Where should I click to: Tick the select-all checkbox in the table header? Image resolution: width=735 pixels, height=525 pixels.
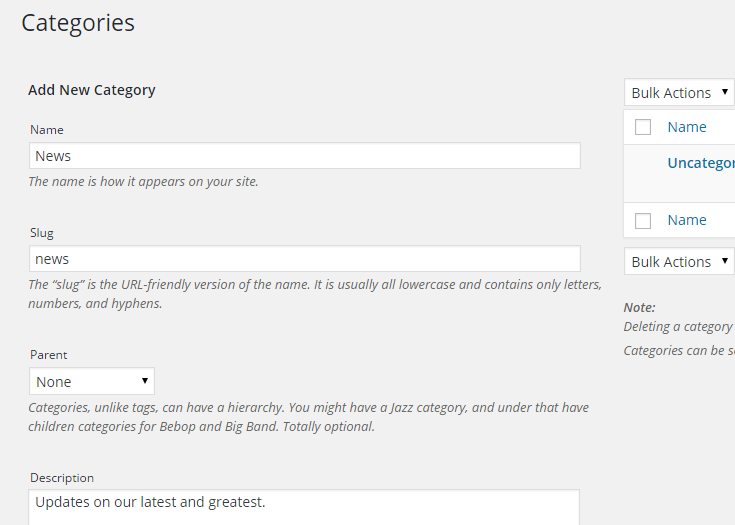[x=643, y=127]
